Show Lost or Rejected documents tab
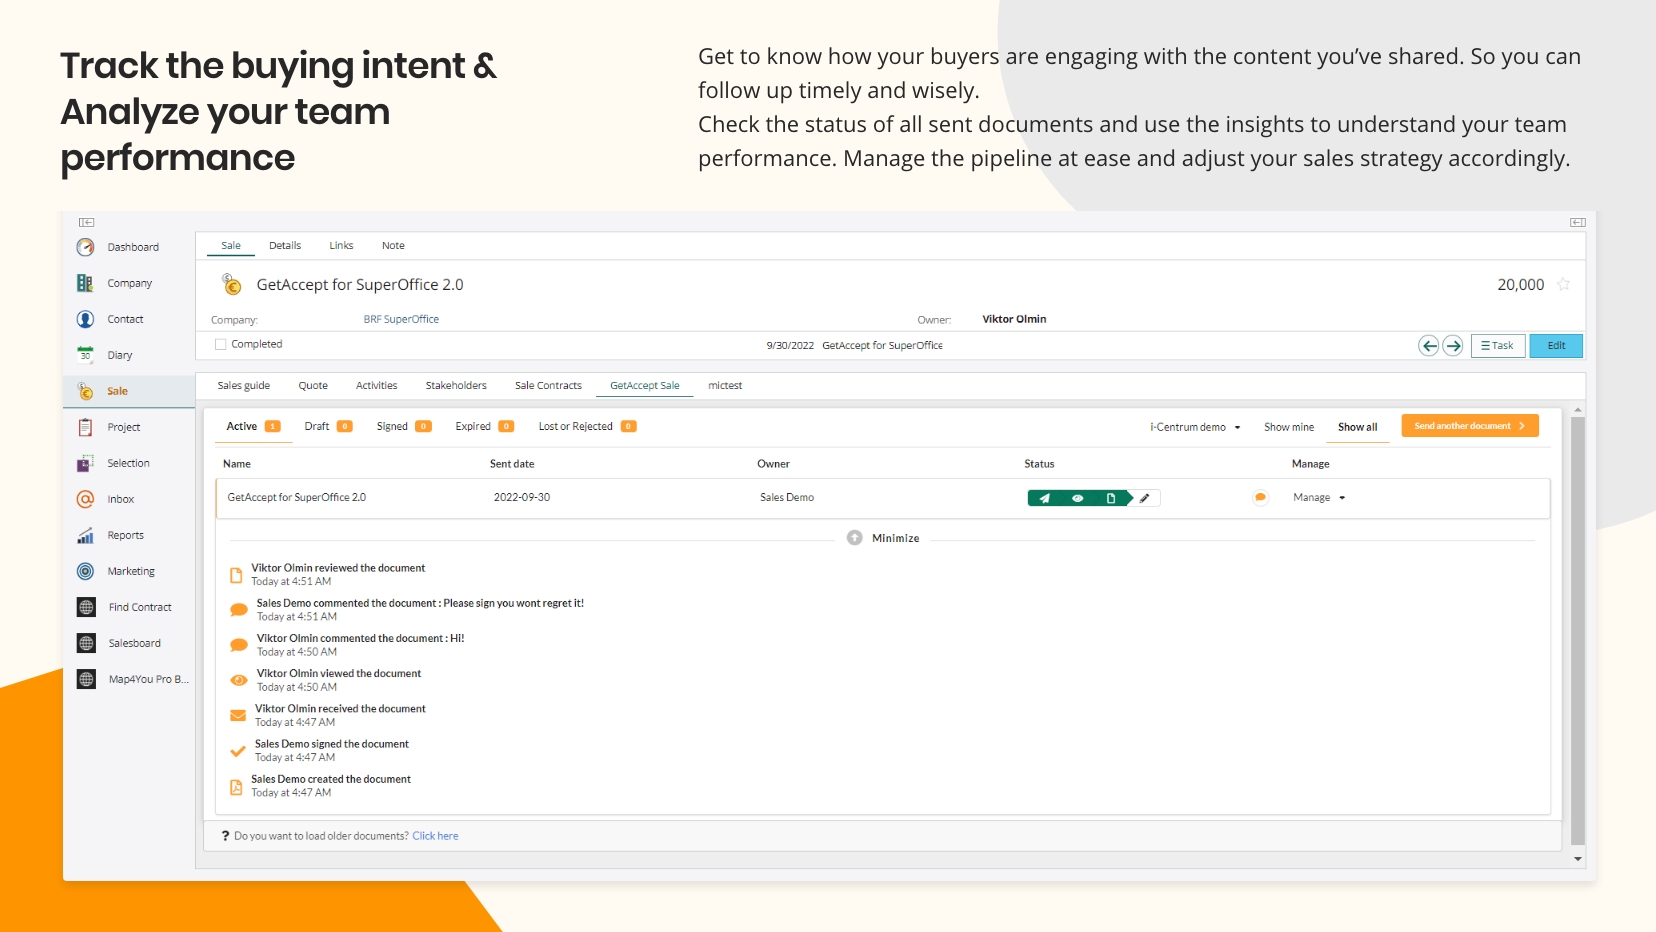The height and width of the screenshot is (932, 1656). point(587,426)
